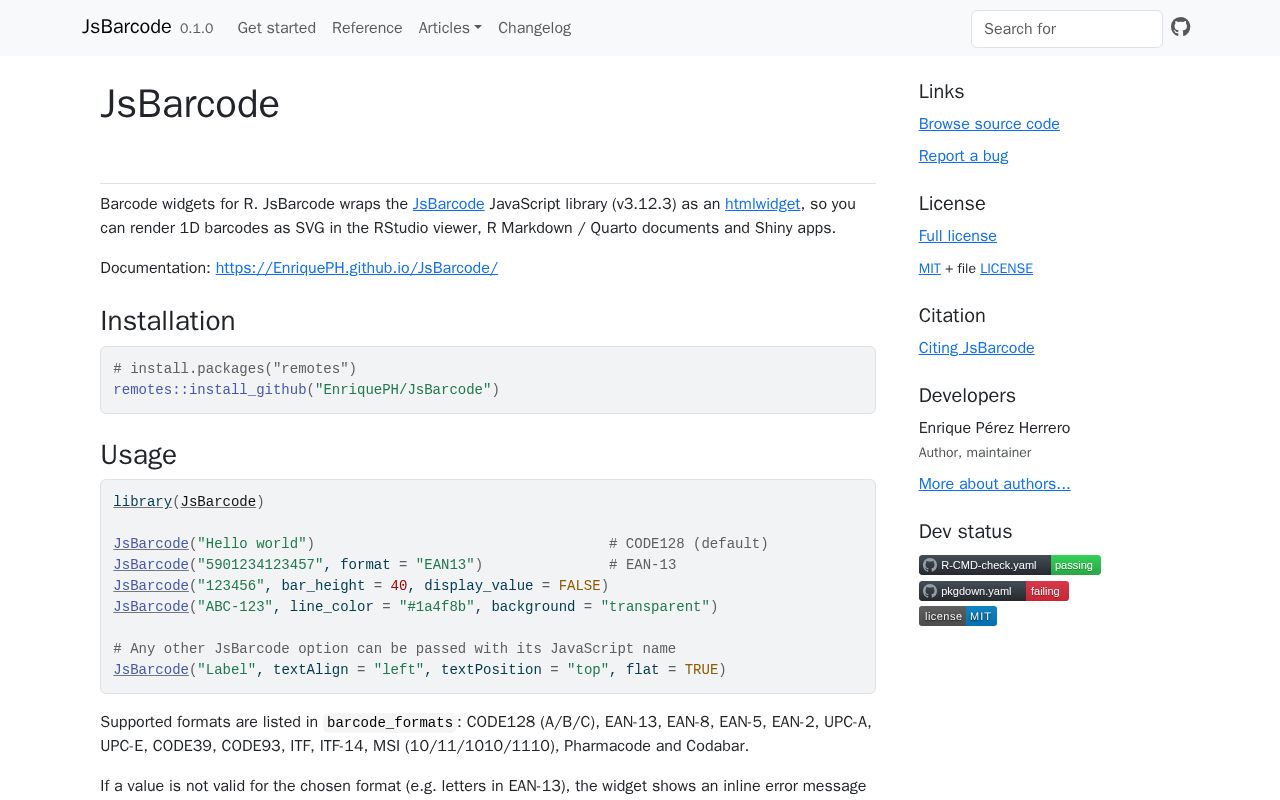1280x800 pixels.
Task: Click the license MIT badge
Action: (x=958, y=616)
